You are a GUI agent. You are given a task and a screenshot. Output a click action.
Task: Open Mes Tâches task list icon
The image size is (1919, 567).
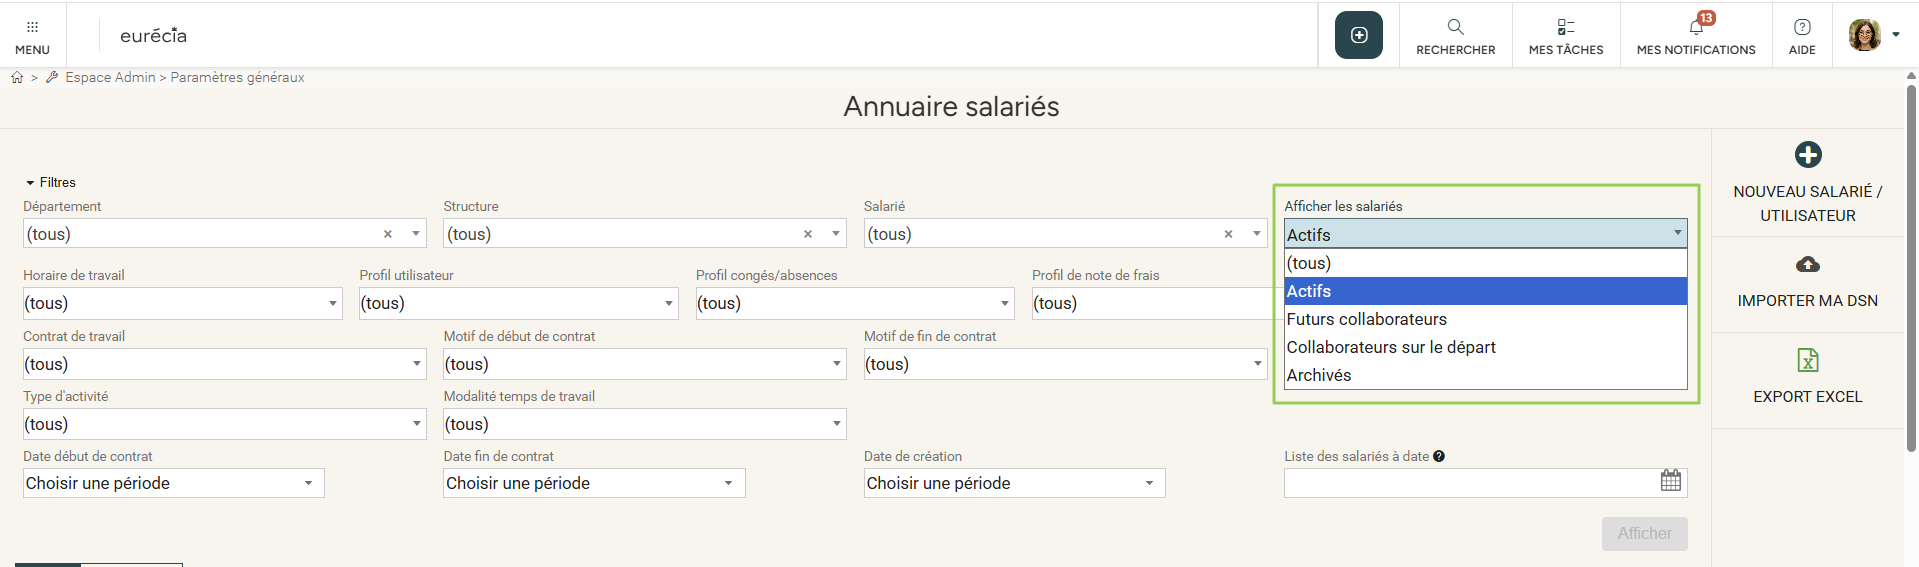1565,27
